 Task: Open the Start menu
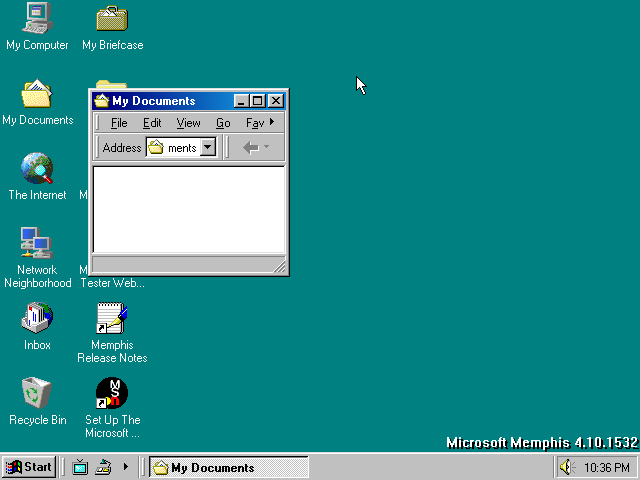[x=29, y=467]
